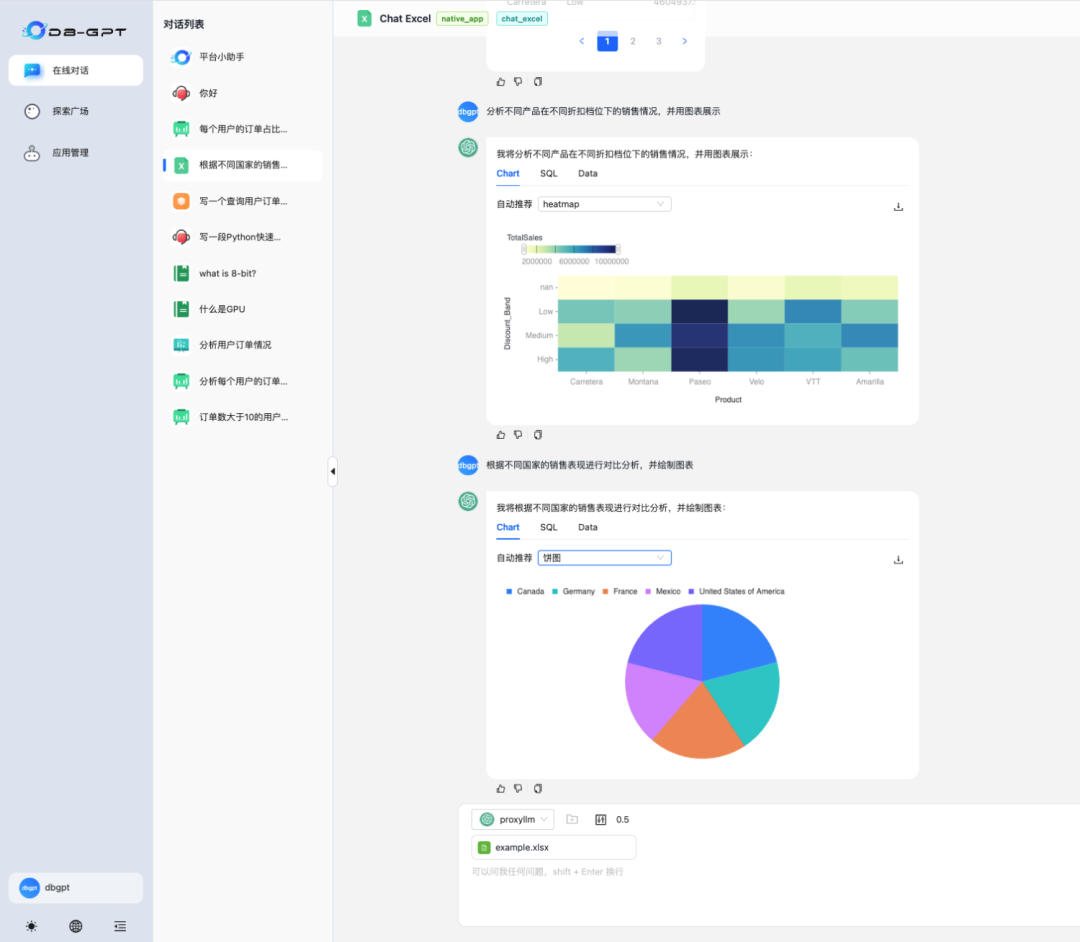The height and width of the screenshot is (942, 1080).
Task: Copy the pie chart response via copy icon
Action: 538,788
